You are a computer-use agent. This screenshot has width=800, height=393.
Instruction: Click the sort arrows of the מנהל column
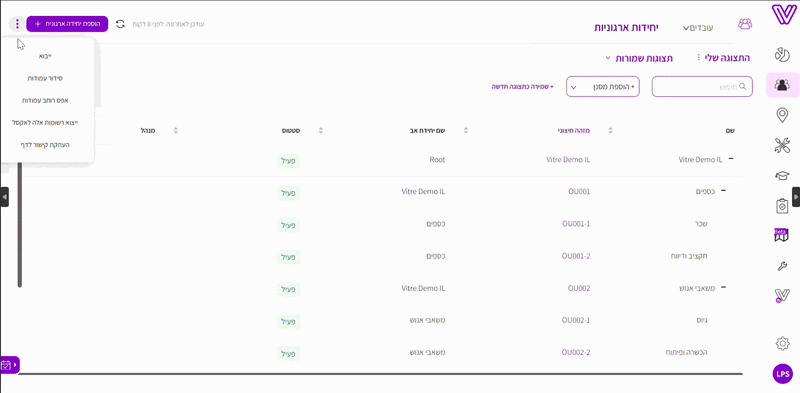[176, 131]
